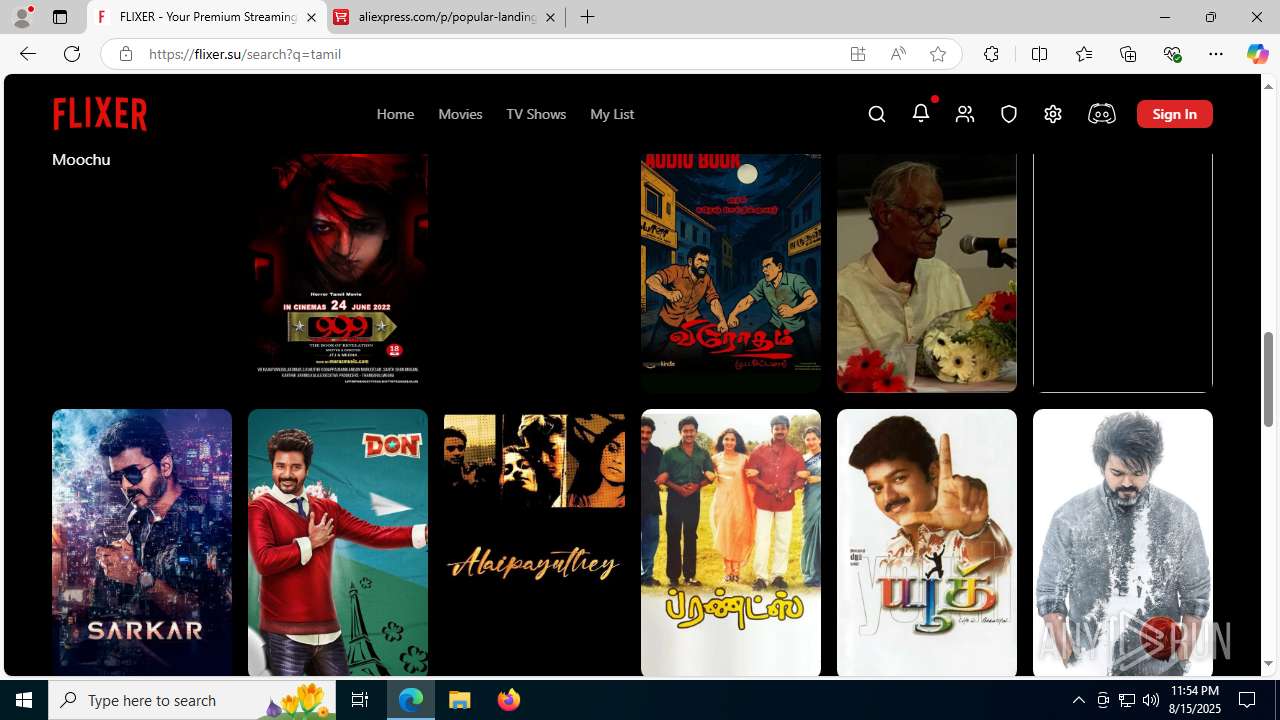Select the FLIXER Premium Streaming tab
This screenshot has width=1280, height=720.
click(x=207, y=17)
